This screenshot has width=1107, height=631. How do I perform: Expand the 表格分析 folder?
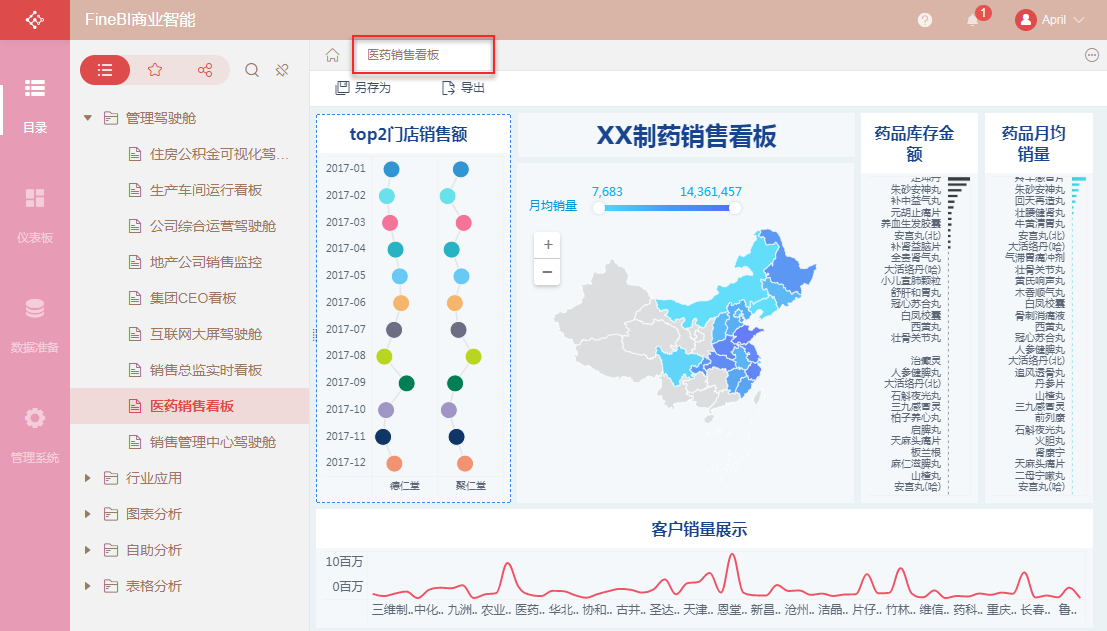click(88, 586)
